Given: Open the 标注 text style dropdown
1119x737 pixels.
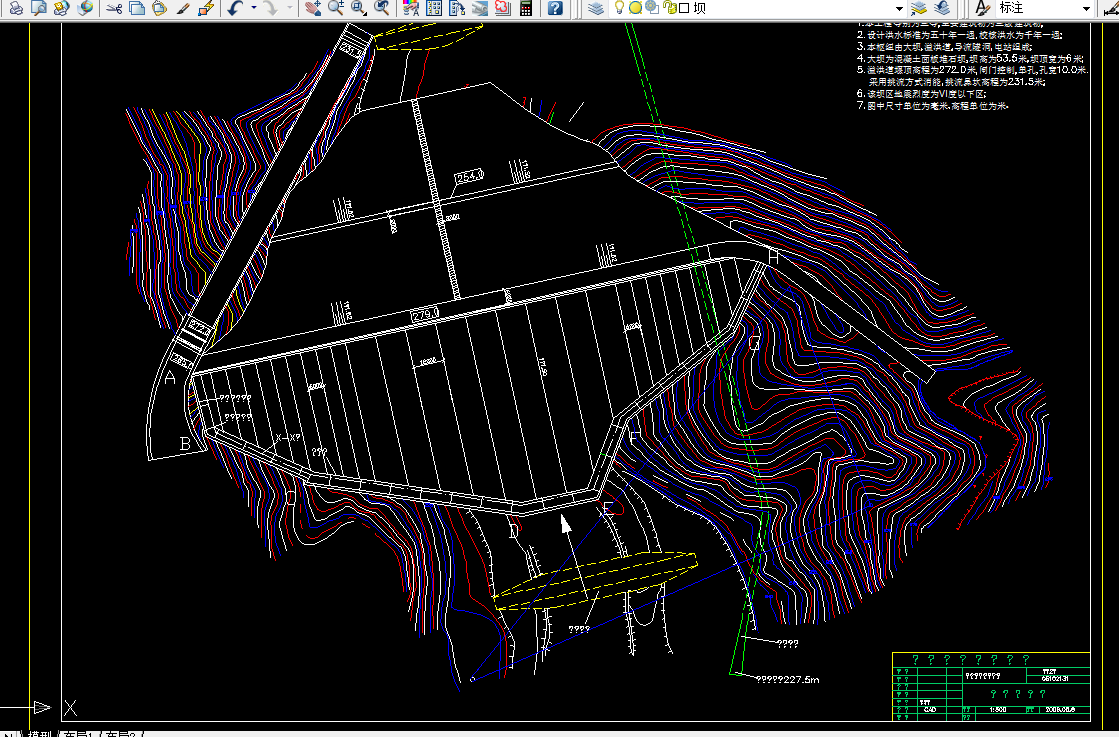Looking at the screenshot, I should (1088, 9).
